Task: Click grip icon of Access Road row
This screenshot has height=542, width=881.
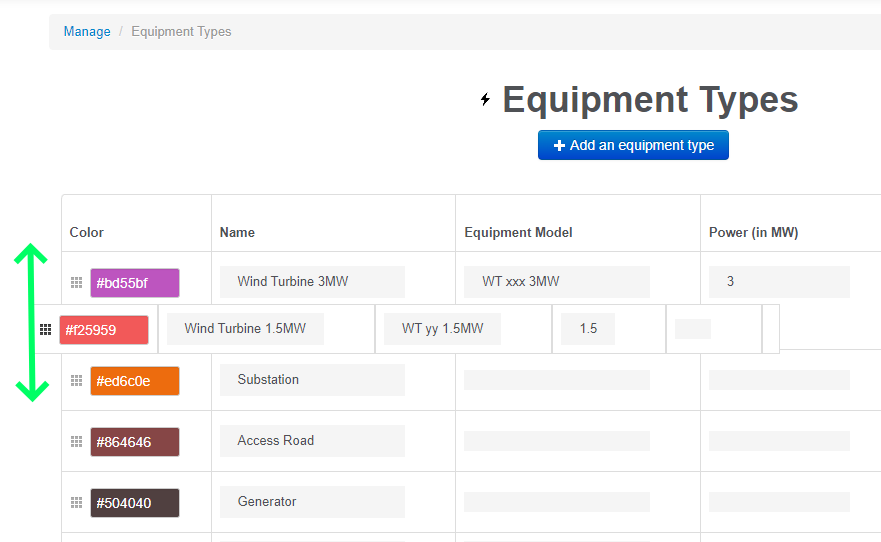Action: pyautogui.click(x=76, y=441)
